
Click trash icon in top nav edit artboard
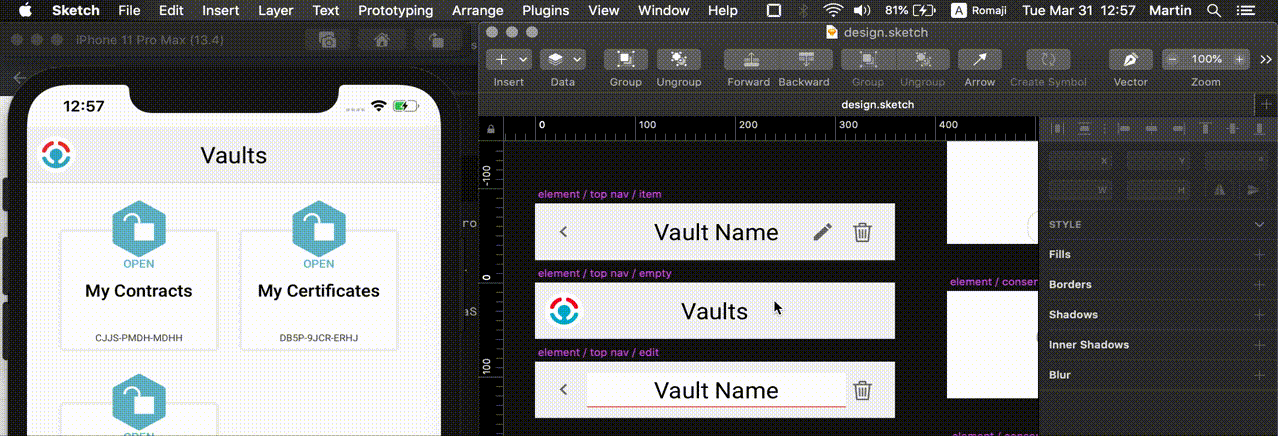click(x=862, y=390)
